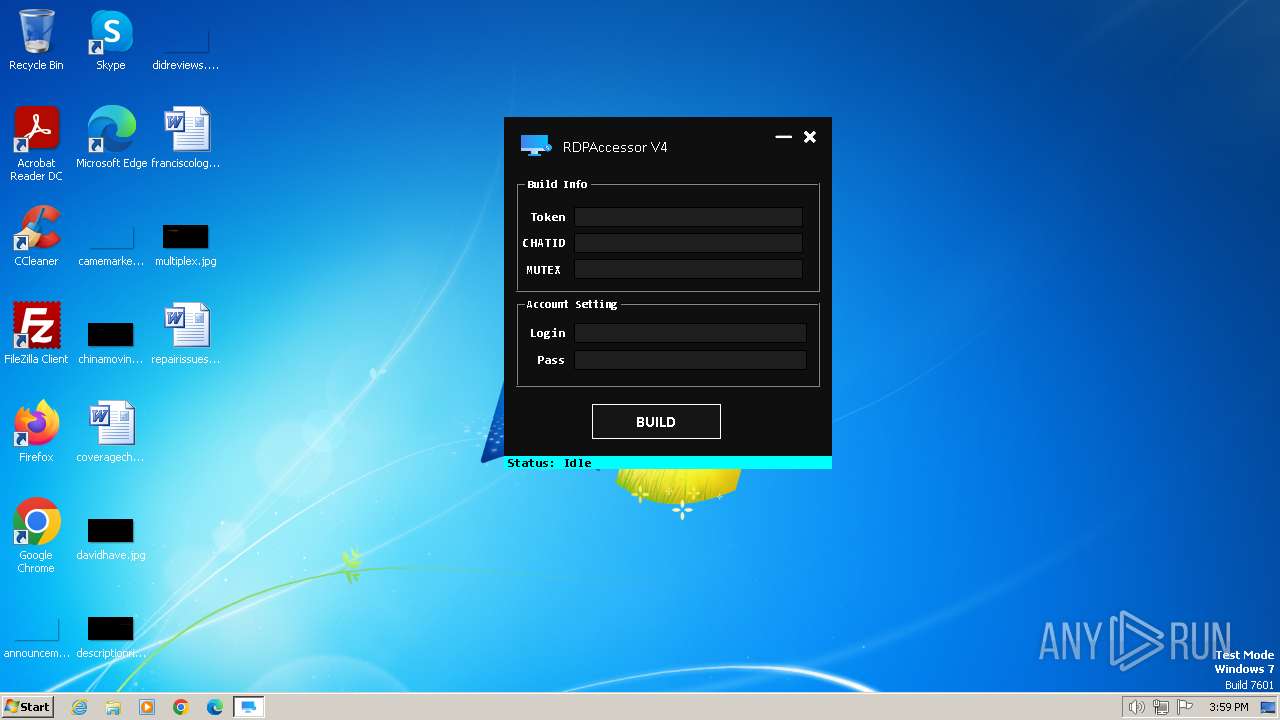Viewport: 1280px width, 720px height.
Task: Focus the Token input field
Action: click(x=688, y=217)
